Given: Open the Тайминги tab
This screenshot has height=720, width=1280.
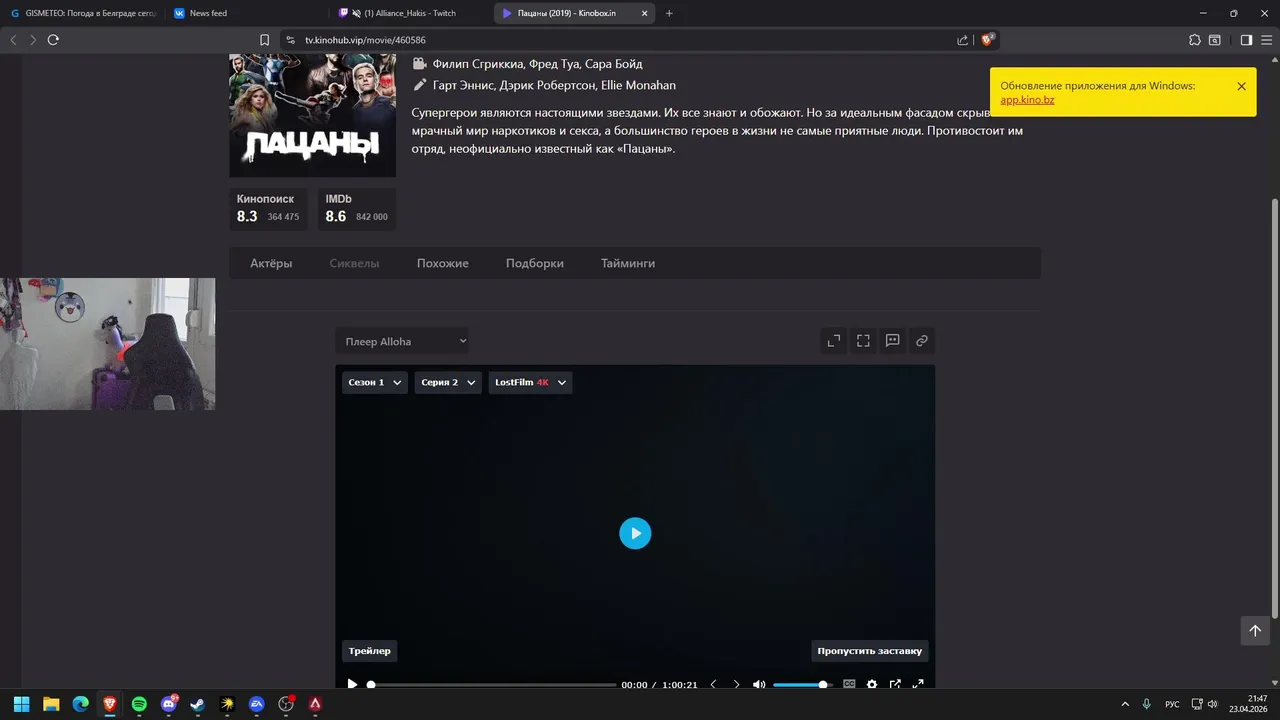Looking at the screenshot, I should [628, 263].
